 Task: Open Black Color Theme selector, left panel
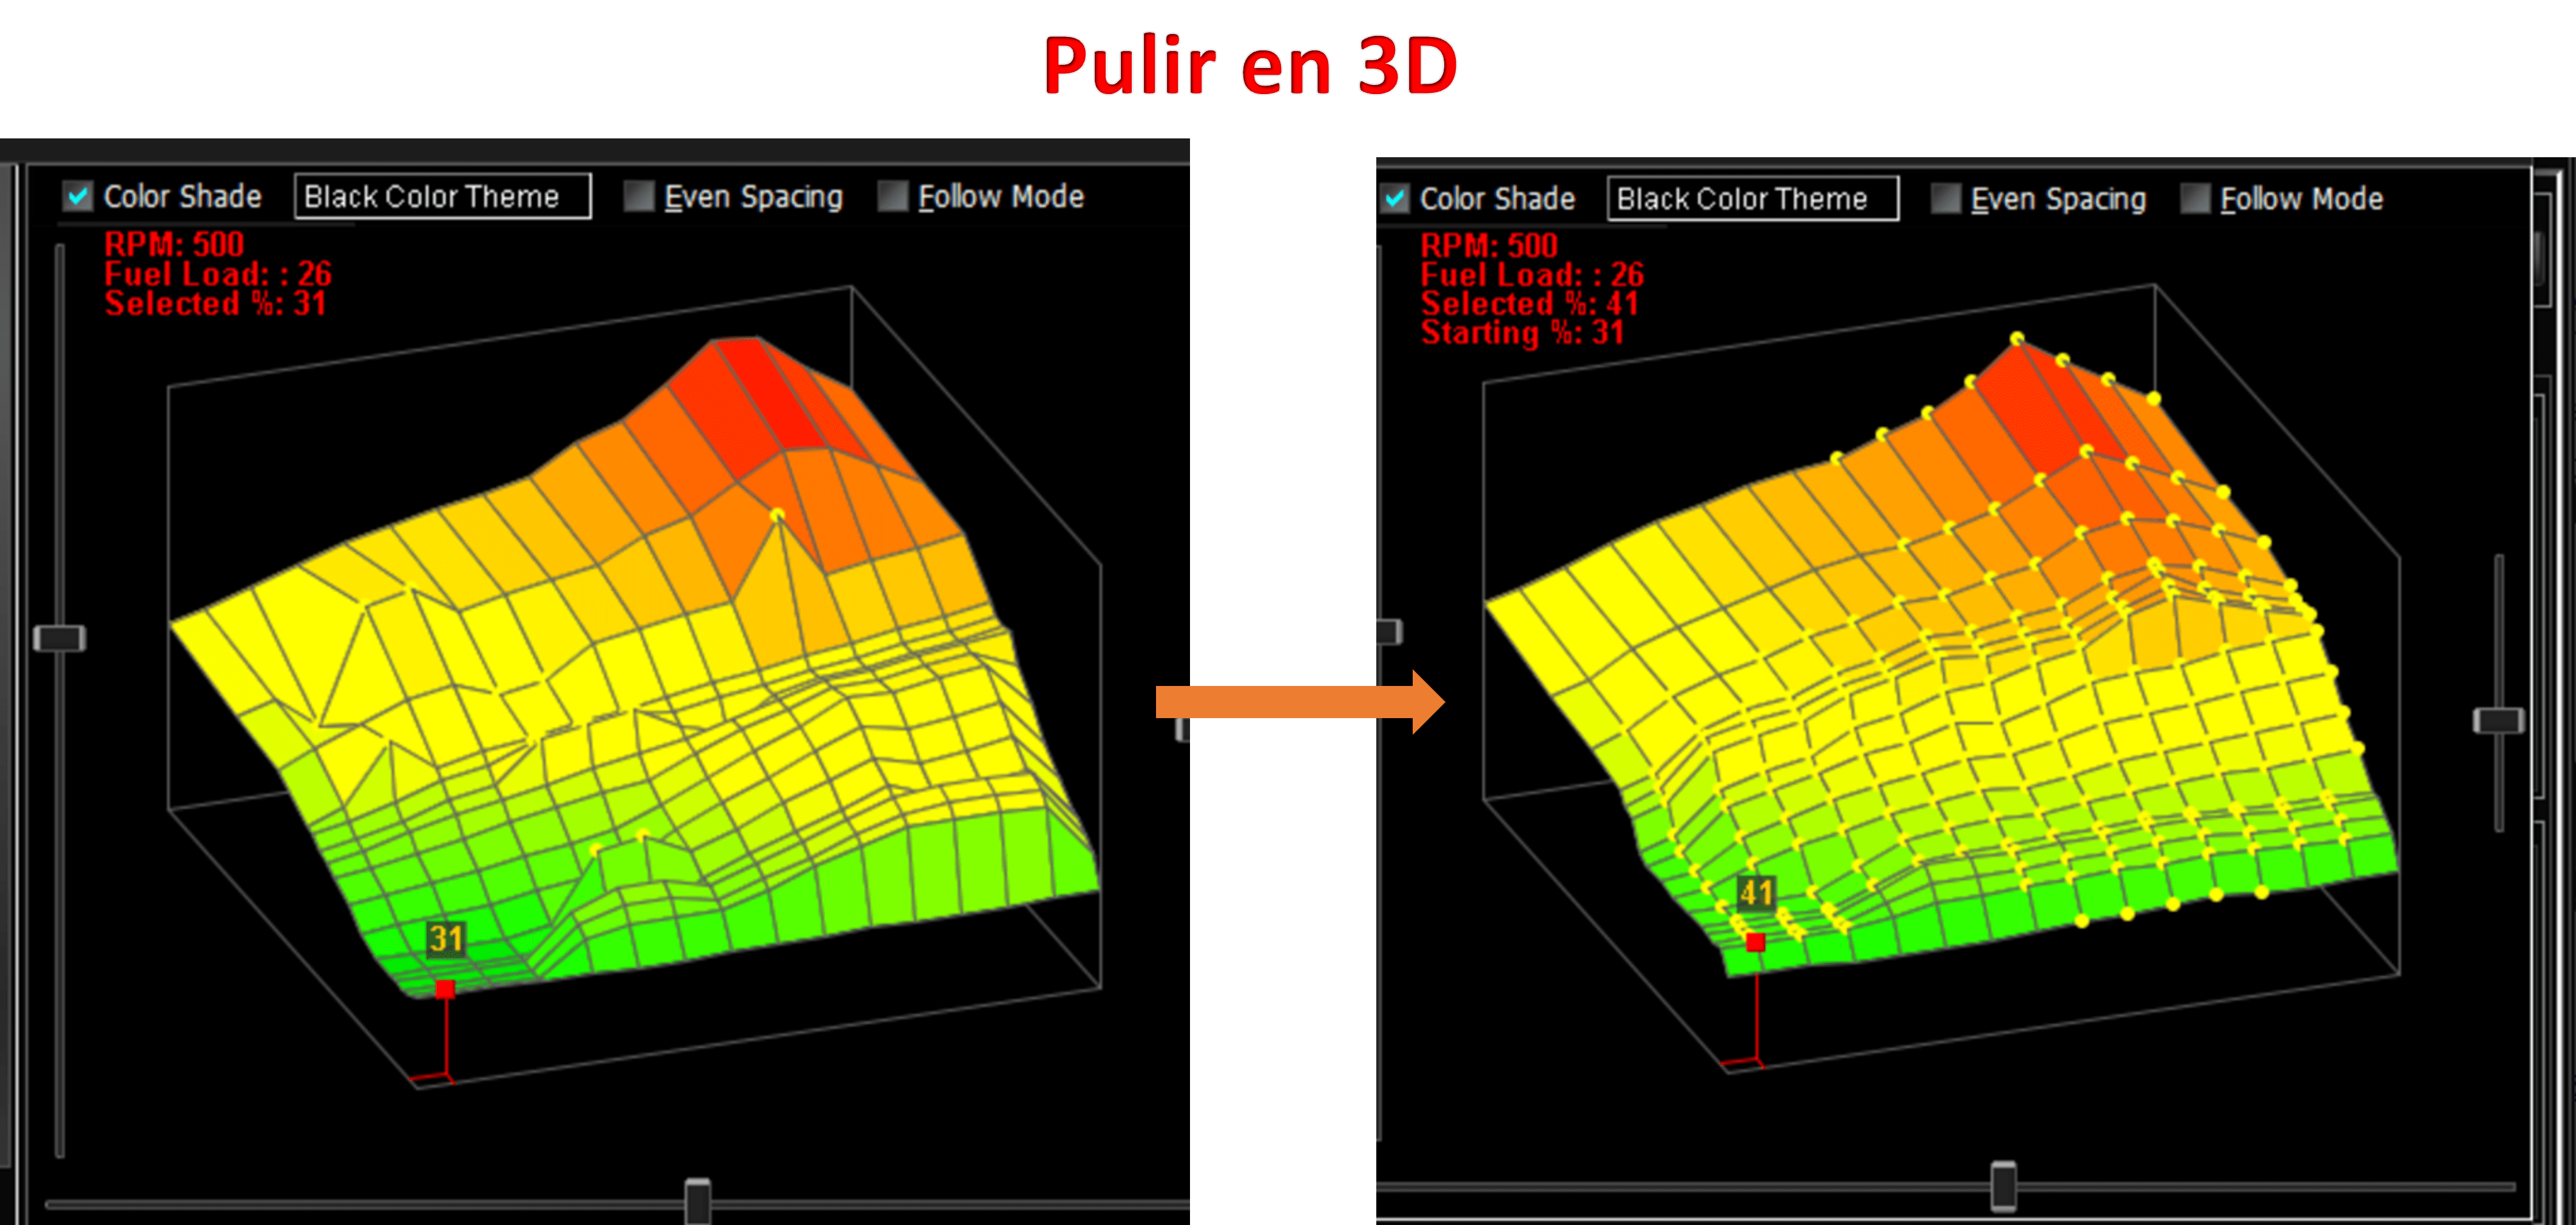click(x=442, y=196)
